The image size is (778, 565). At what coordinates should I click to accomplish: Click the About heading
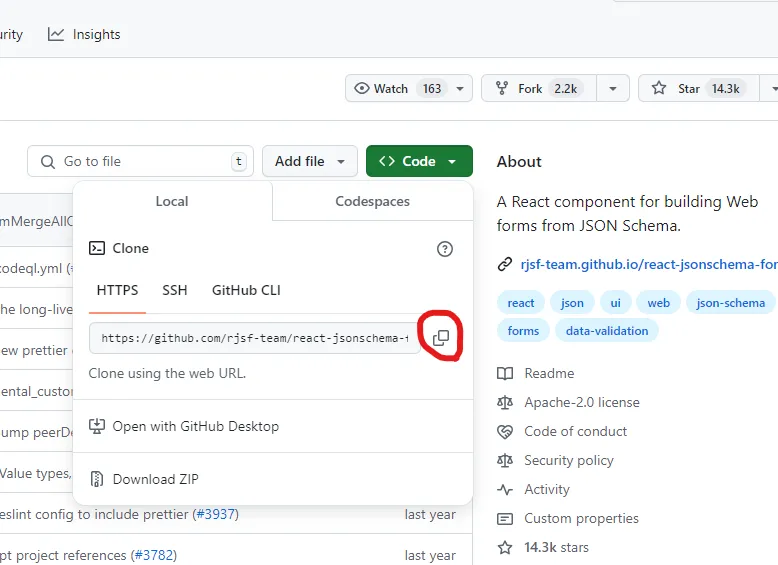pos(519,162)
